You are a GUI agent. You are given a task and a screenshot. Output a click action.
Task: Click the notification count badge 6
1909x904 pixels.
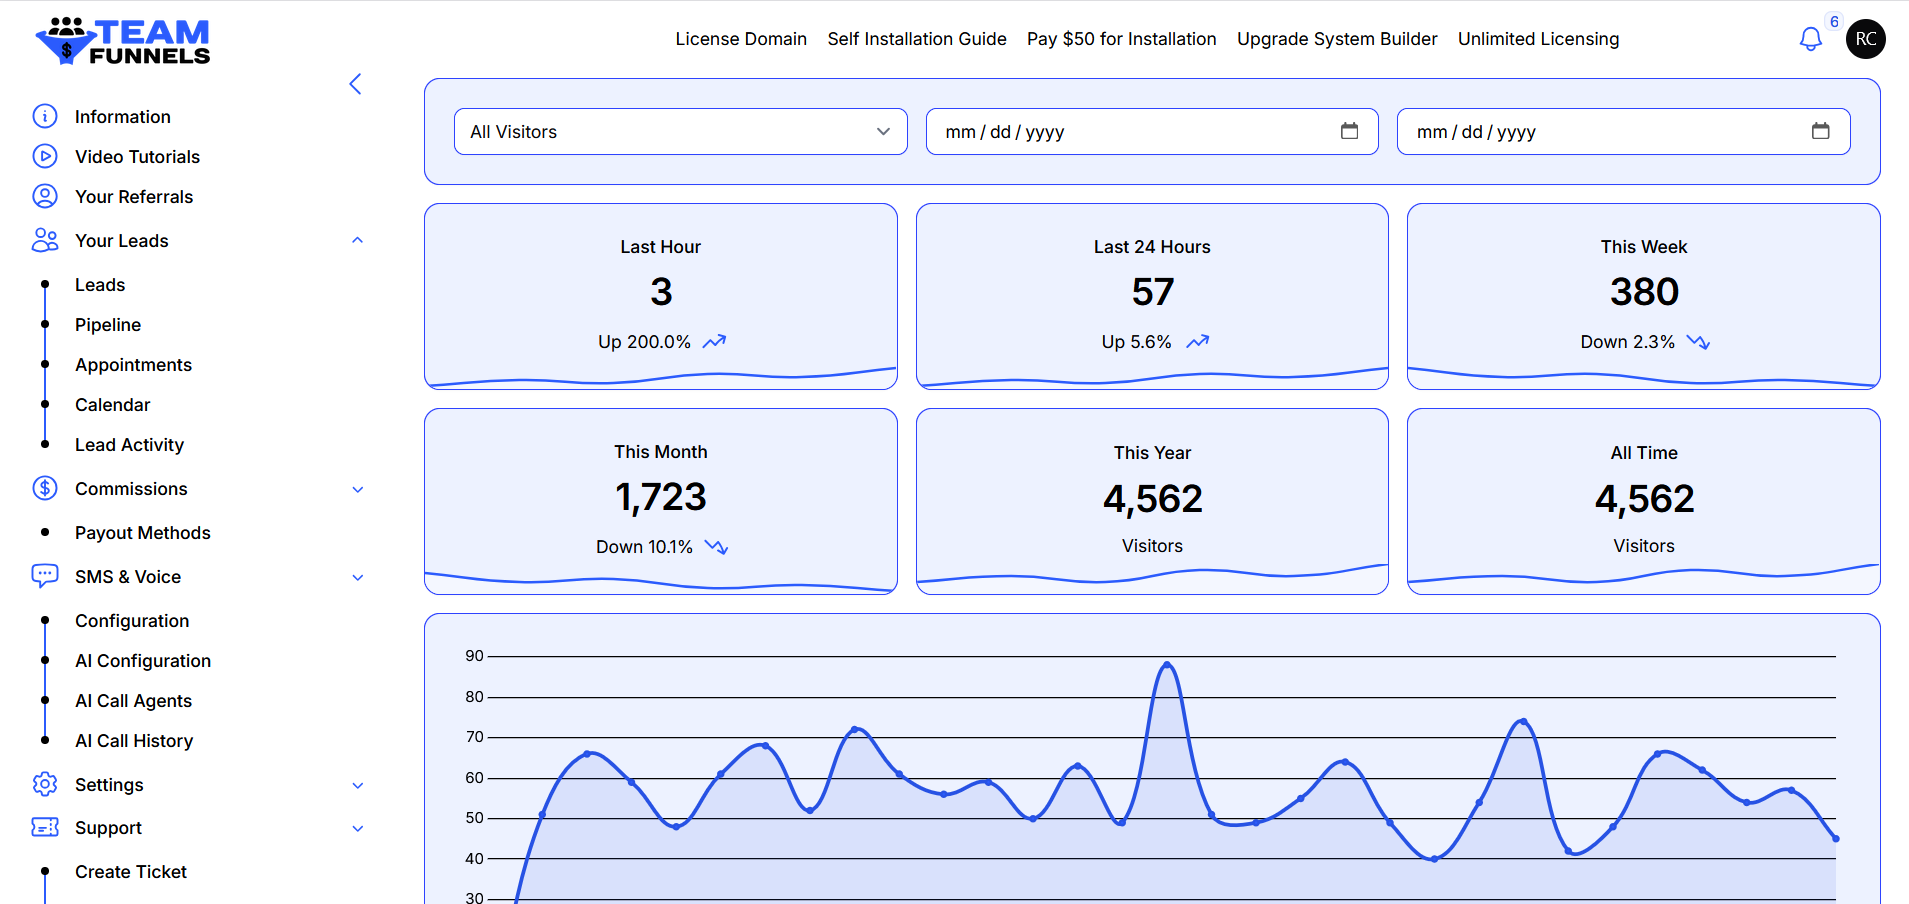(1834, 22)
